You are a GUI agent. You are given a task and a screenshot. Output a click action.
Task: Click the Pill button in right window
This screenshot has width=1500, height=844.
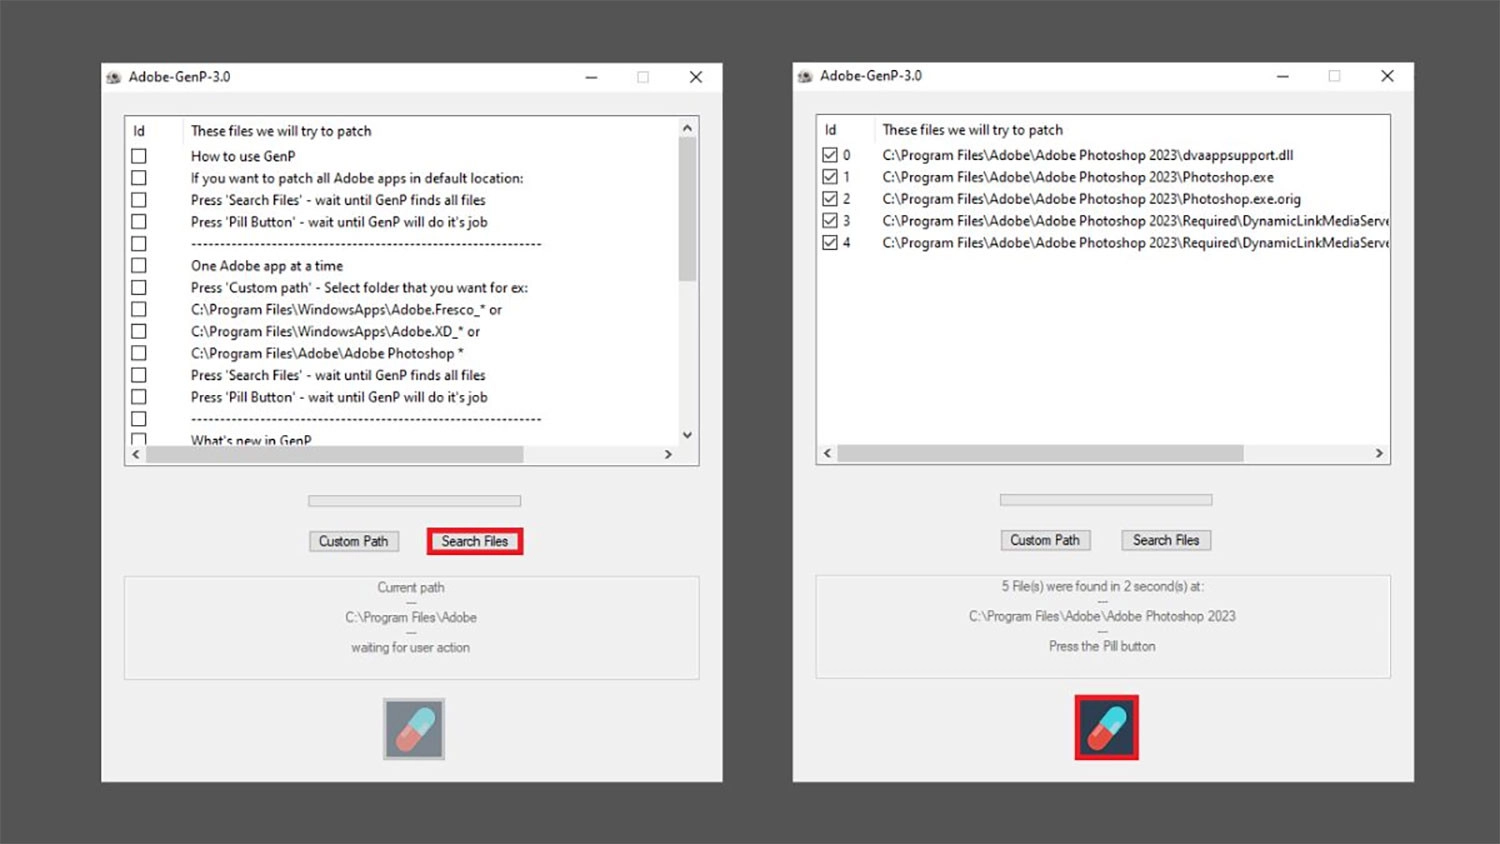pos(1106,727)
